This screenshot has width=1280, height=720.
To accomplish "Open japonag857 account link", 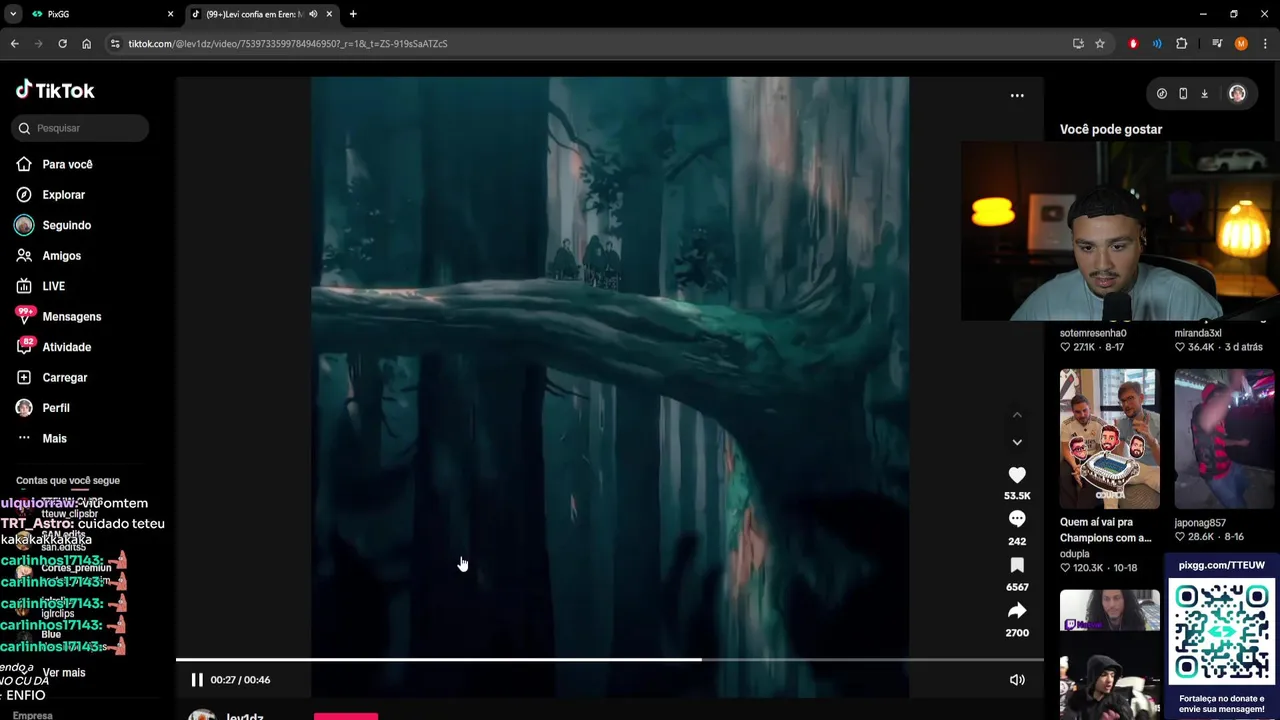I will (x=1200, y=522).
